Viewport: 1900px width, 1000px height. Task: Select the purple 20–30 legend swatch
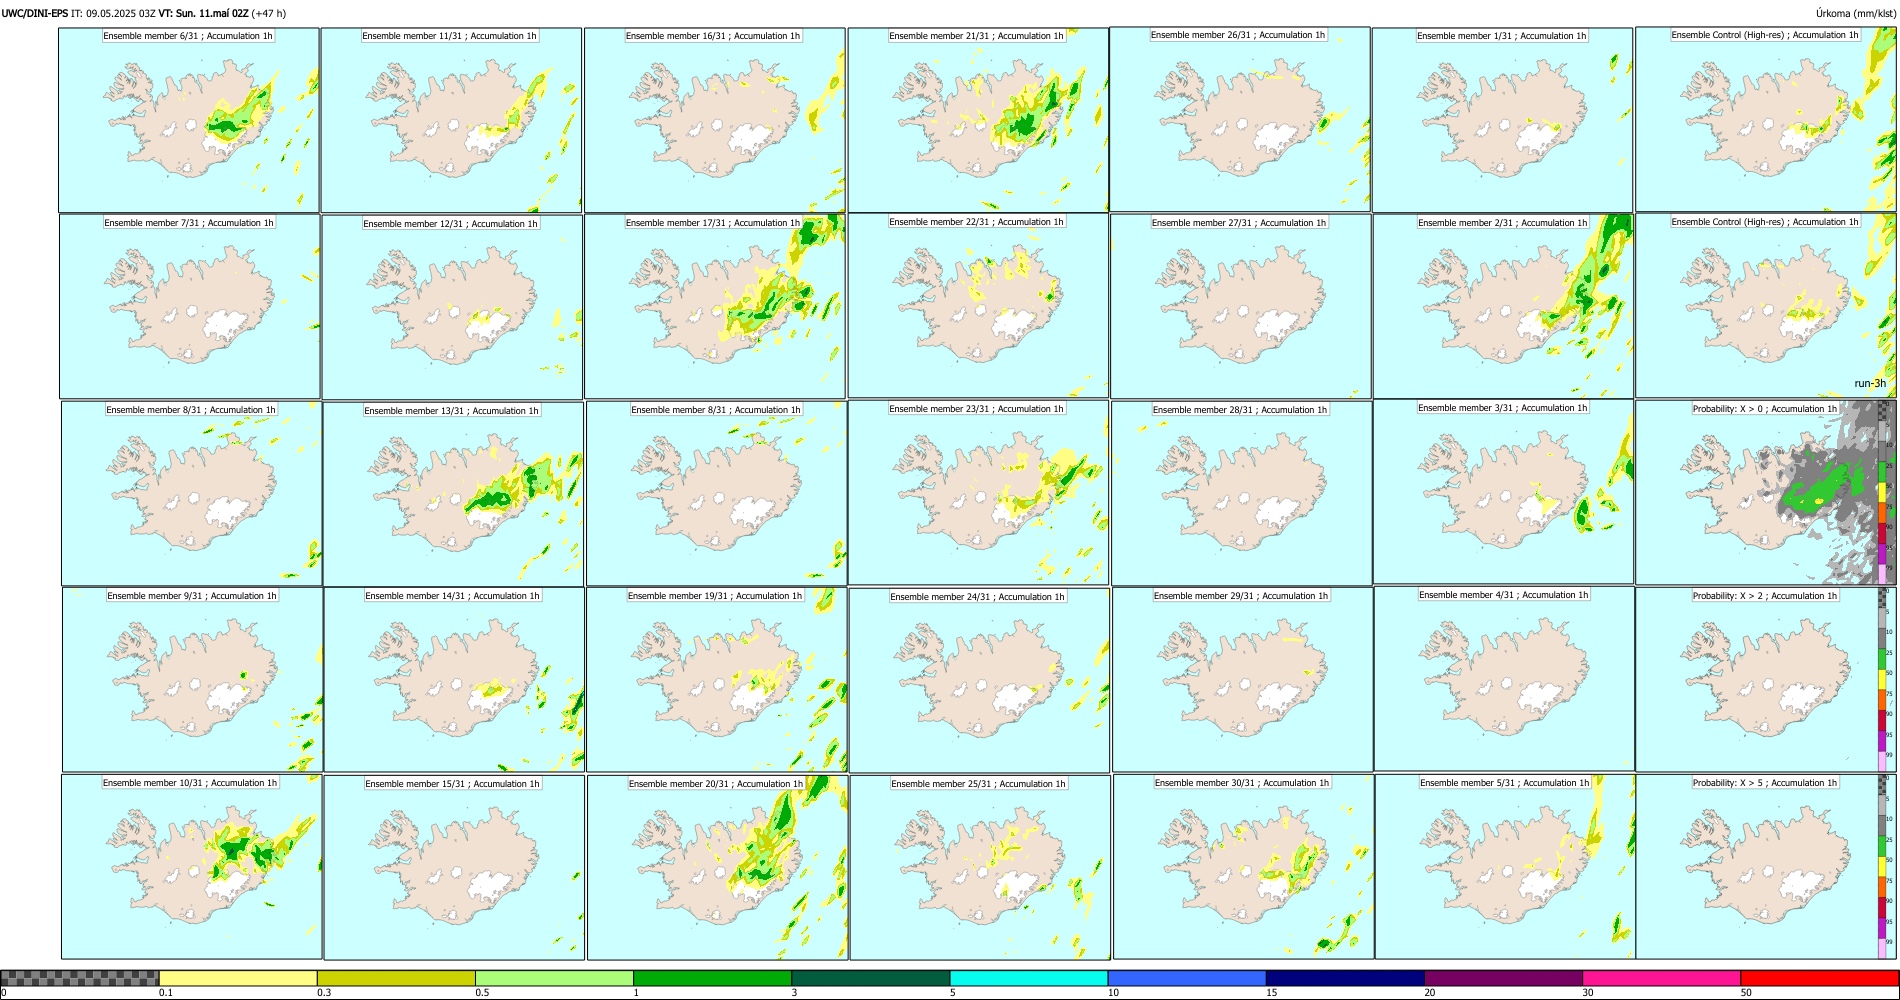1503,978
